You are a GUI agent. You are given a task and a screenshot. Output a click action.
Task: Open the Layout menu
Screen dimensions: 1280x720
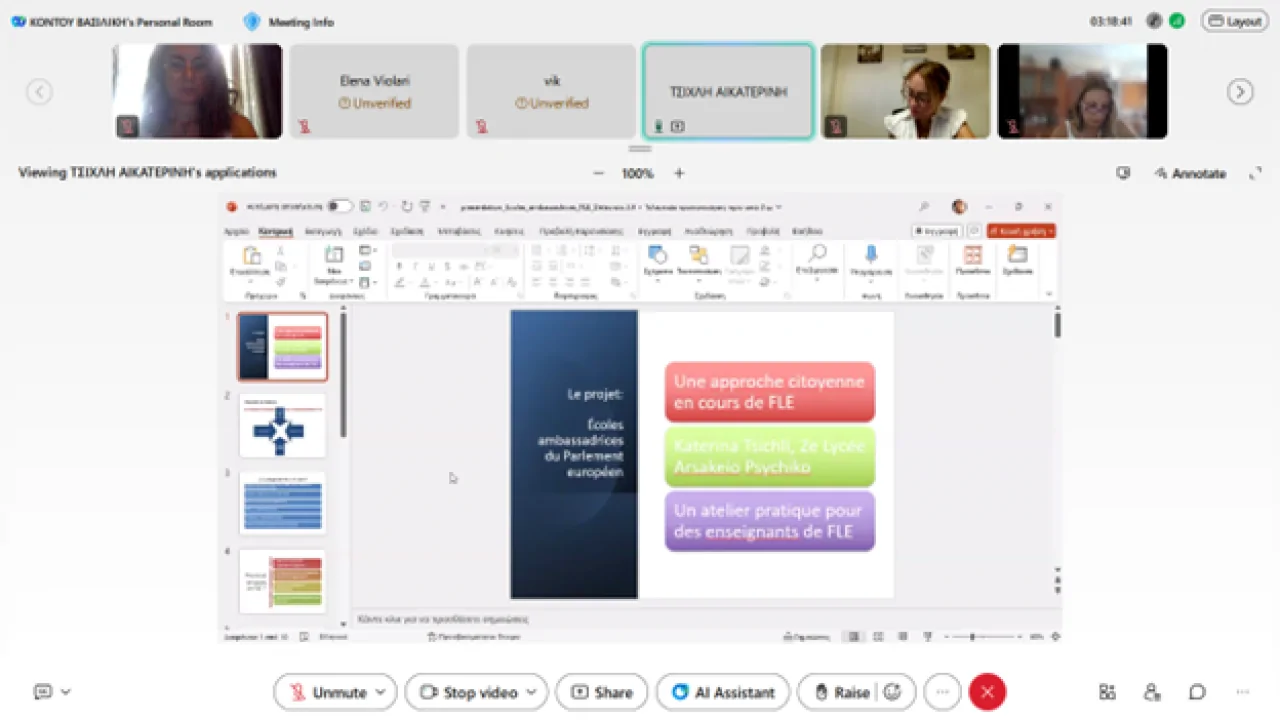(1234, 21)
